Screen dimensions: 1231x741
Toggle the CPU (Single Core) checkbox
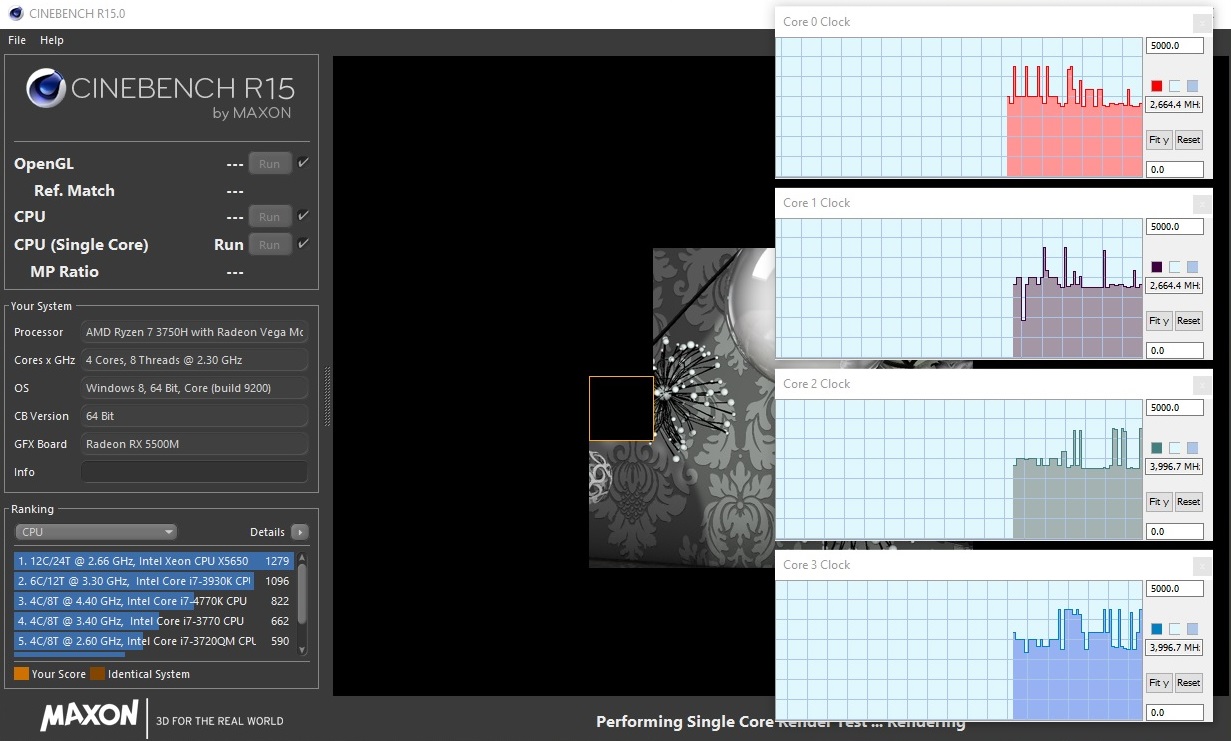303,244
